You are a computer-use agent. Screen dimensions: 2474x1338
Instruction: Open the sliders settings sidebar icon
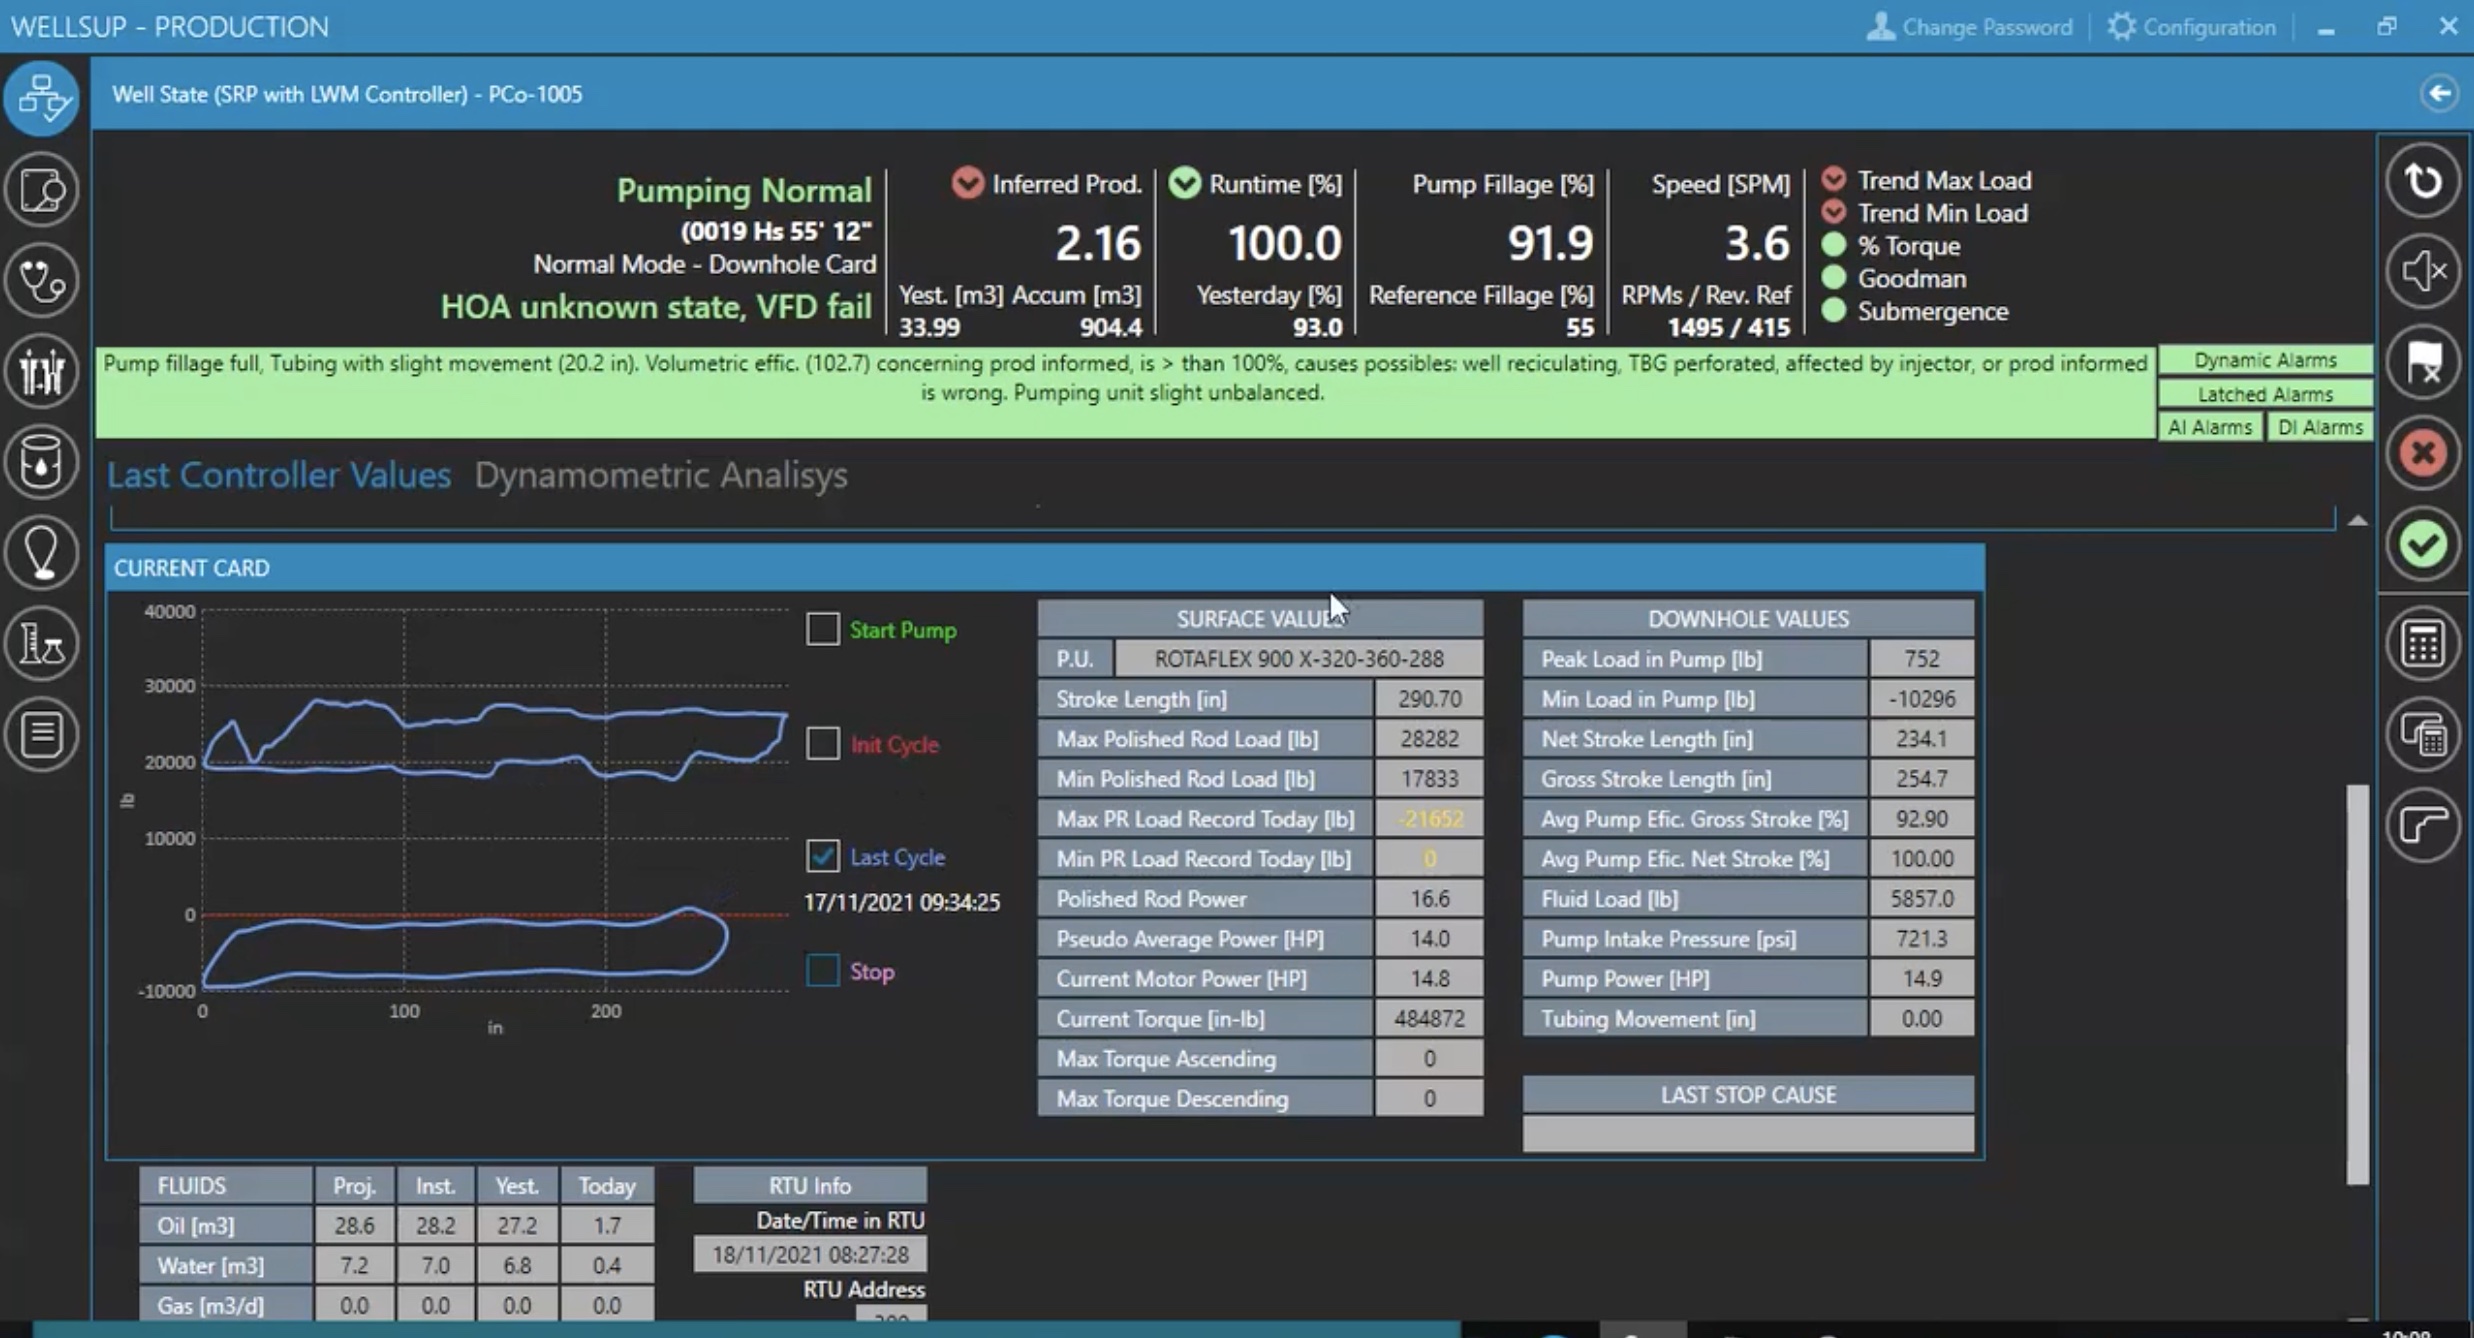[42, 371]
